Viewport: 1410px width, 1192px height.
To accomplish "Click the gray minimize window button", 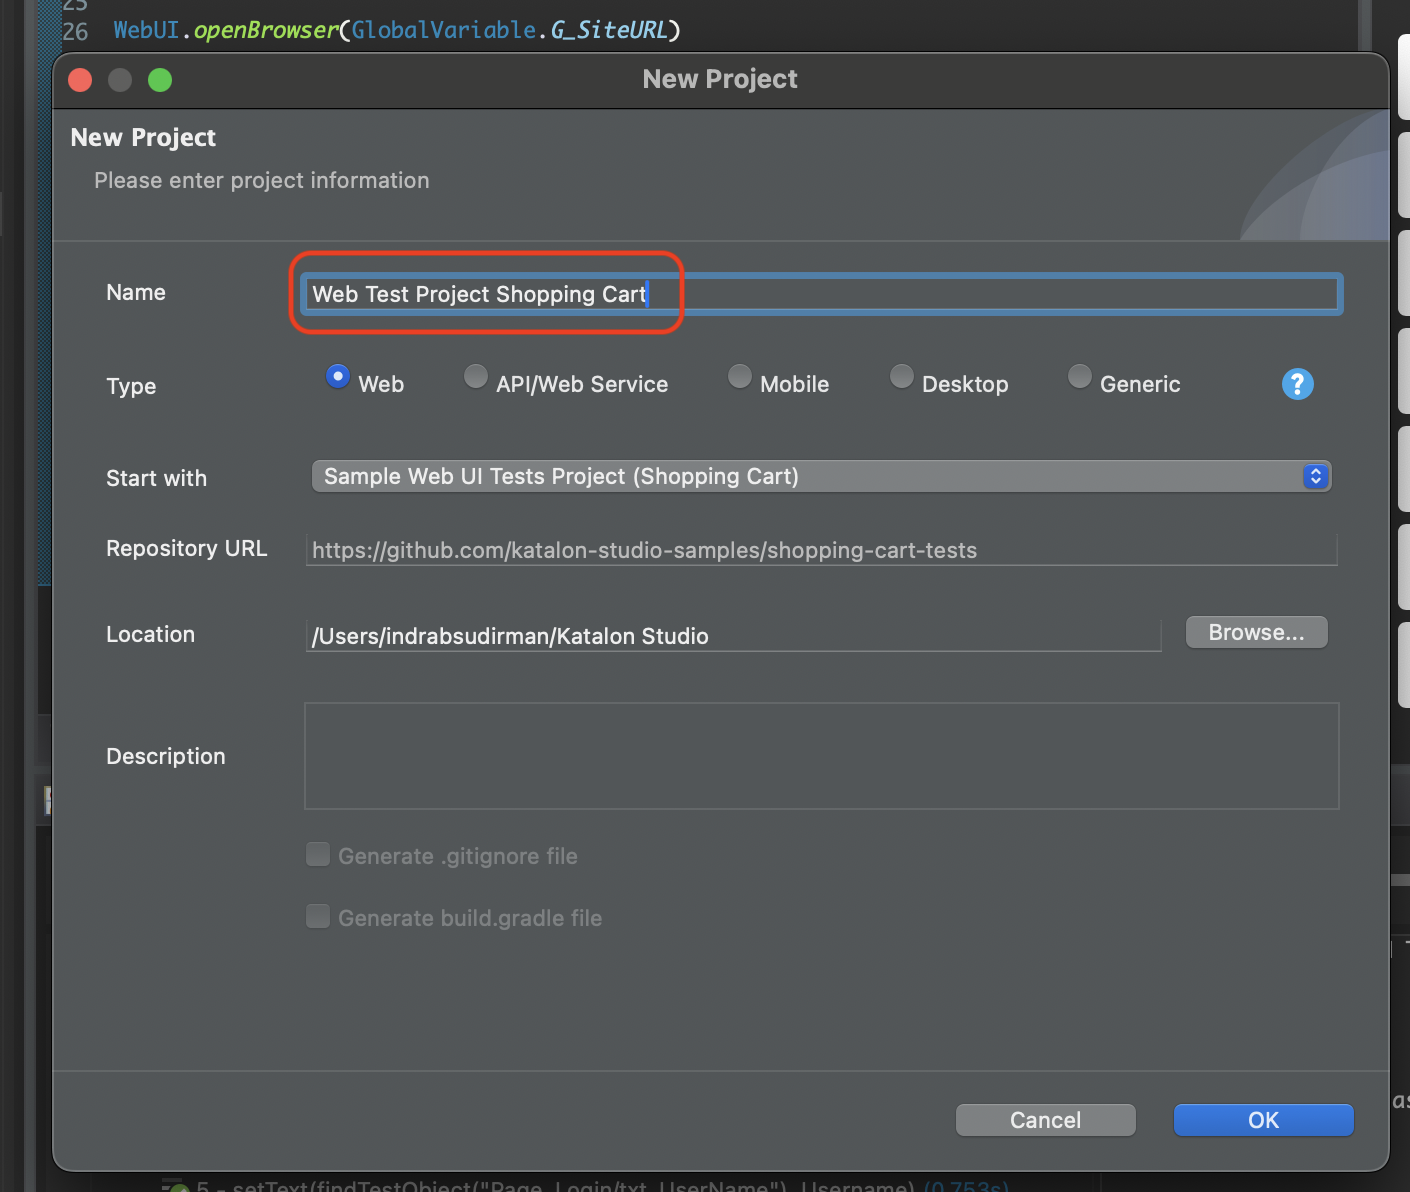I will [120, 80].
